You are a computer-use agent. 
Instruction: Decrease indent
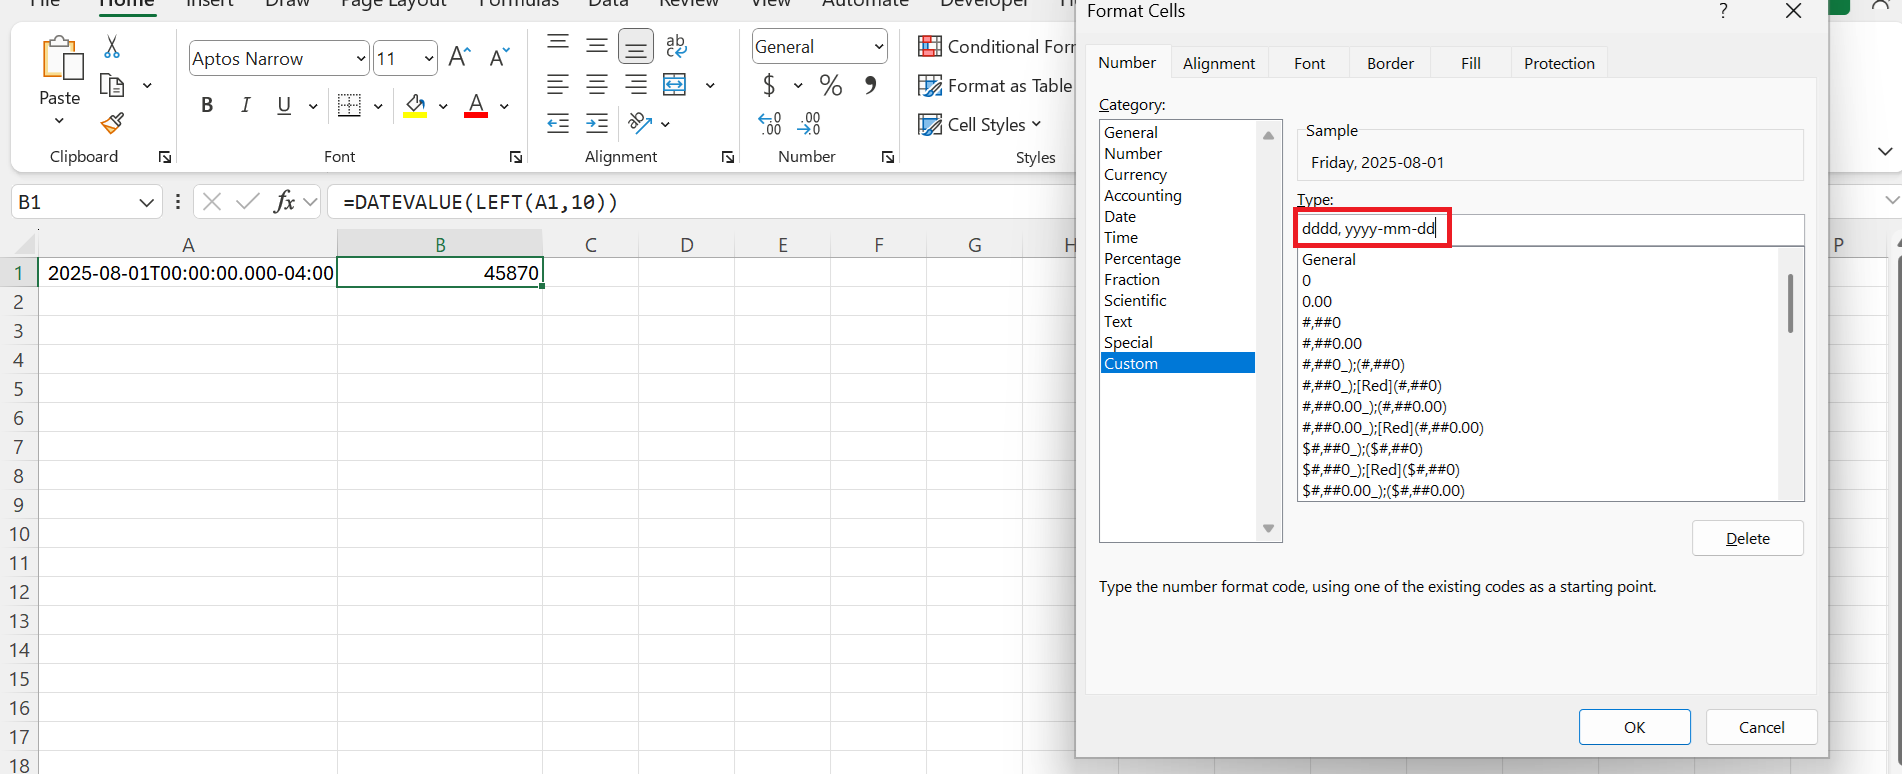click(x=558, y=124)
